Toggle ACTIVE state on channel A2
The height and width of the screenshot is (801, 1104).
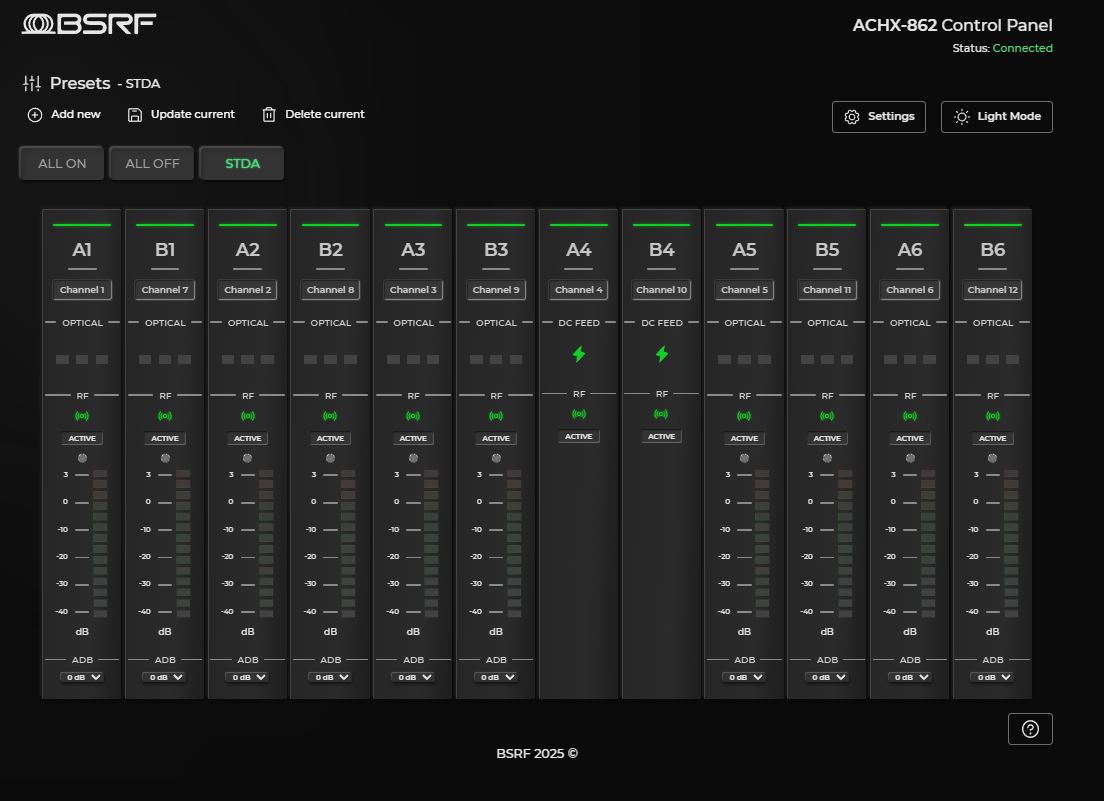tap(248, 439)
